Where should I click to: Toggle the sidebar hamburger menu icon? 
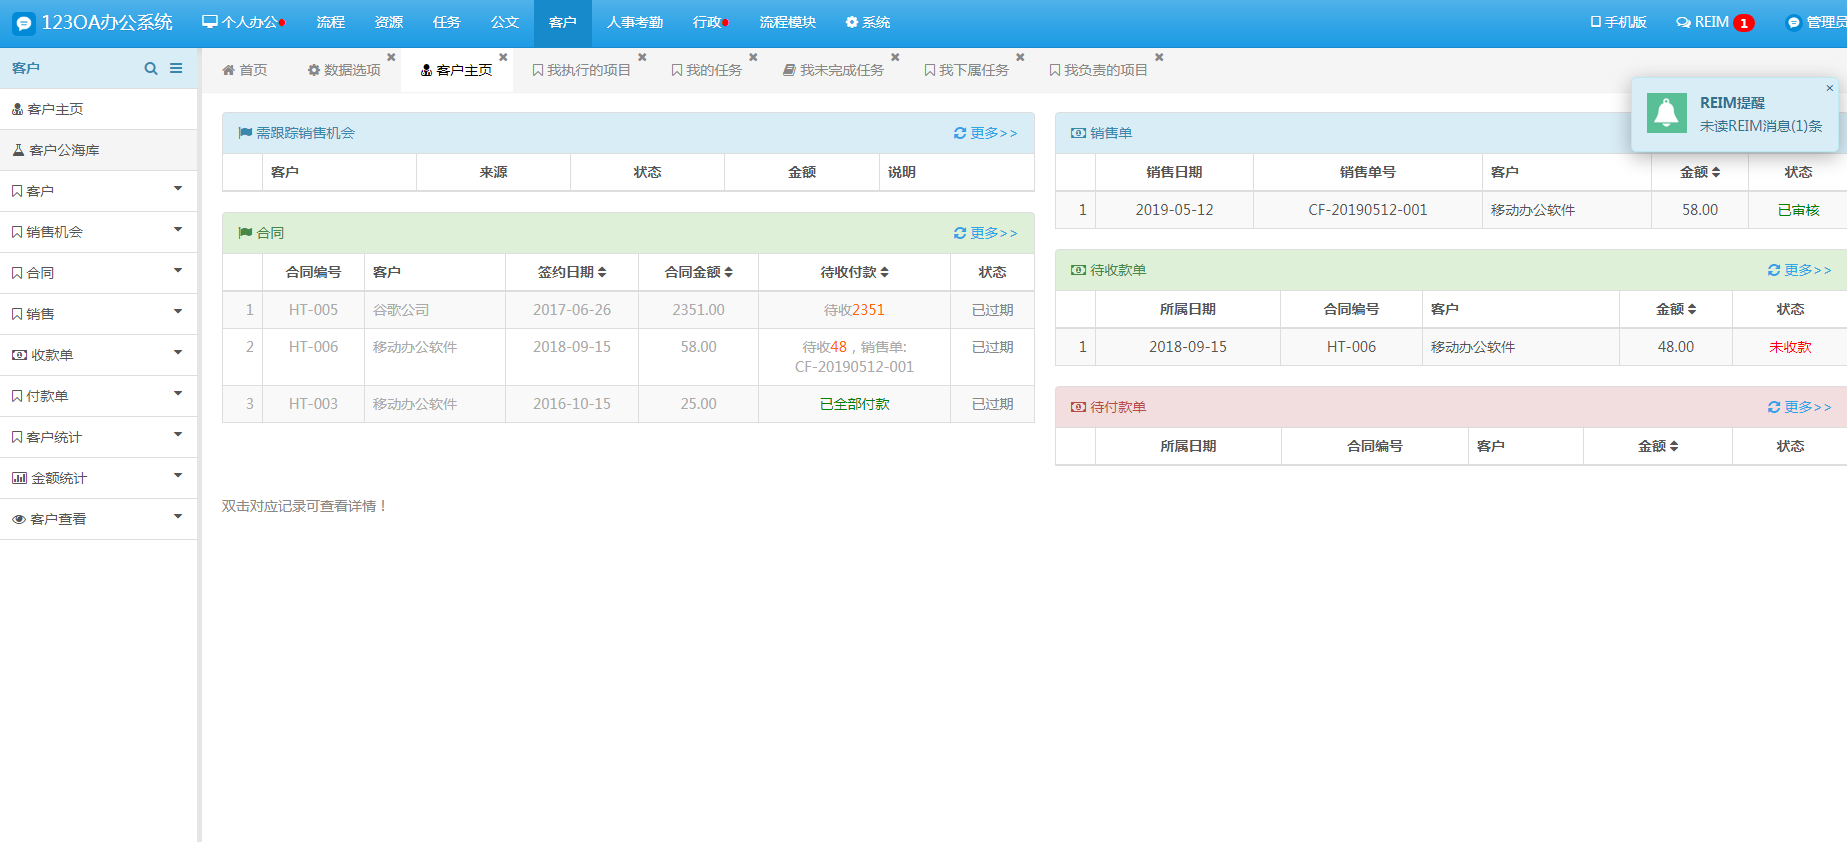tap(176, 69)
